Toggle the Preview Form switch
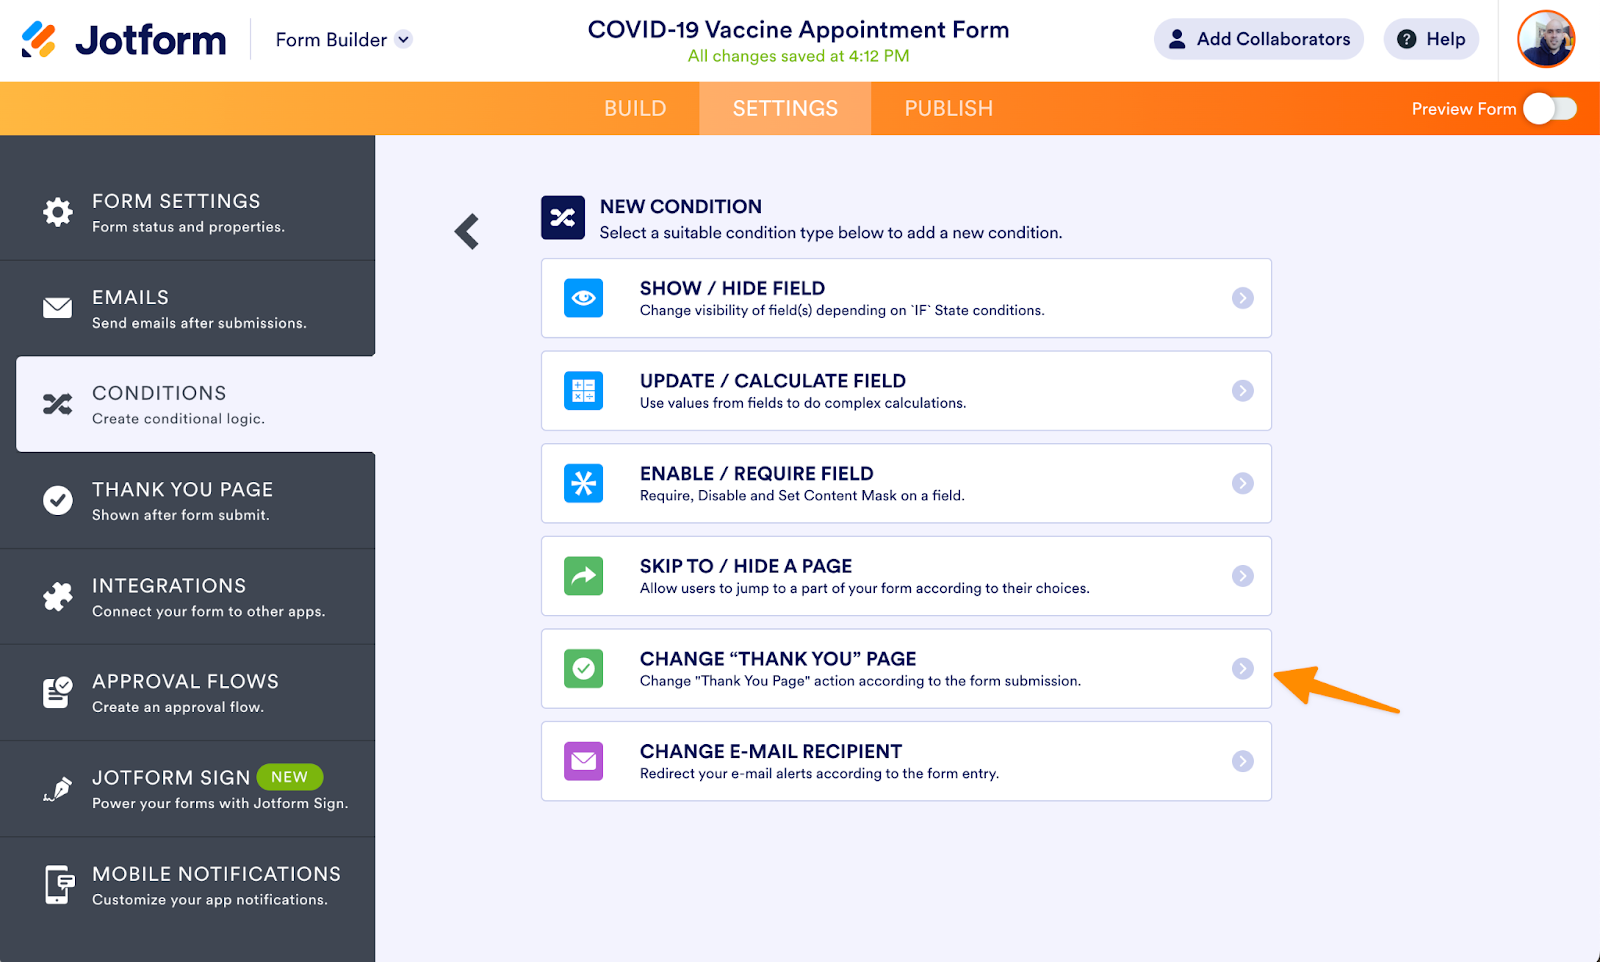 point(1549,109)
